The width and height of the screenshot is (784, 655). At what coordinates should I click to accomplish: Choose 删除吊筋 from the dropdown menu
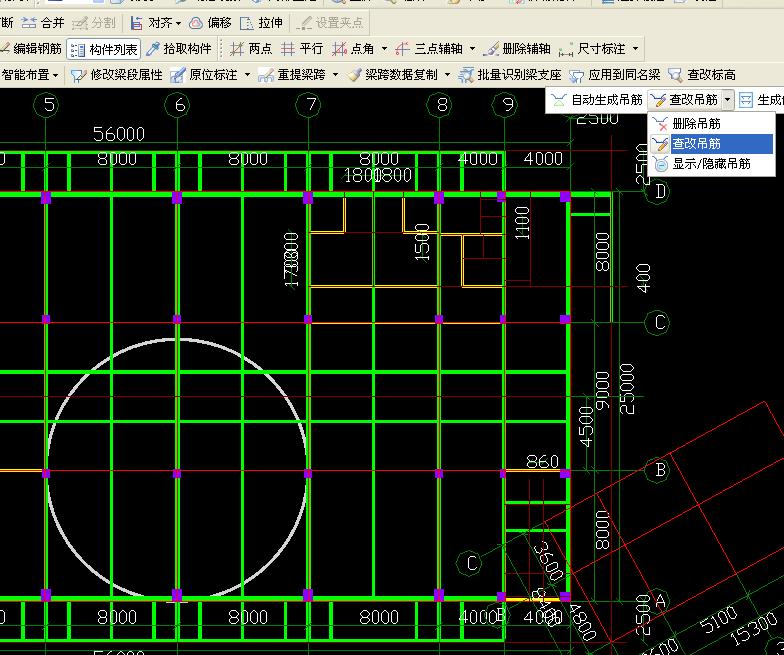pyautogui.click(x=712, y=124)
